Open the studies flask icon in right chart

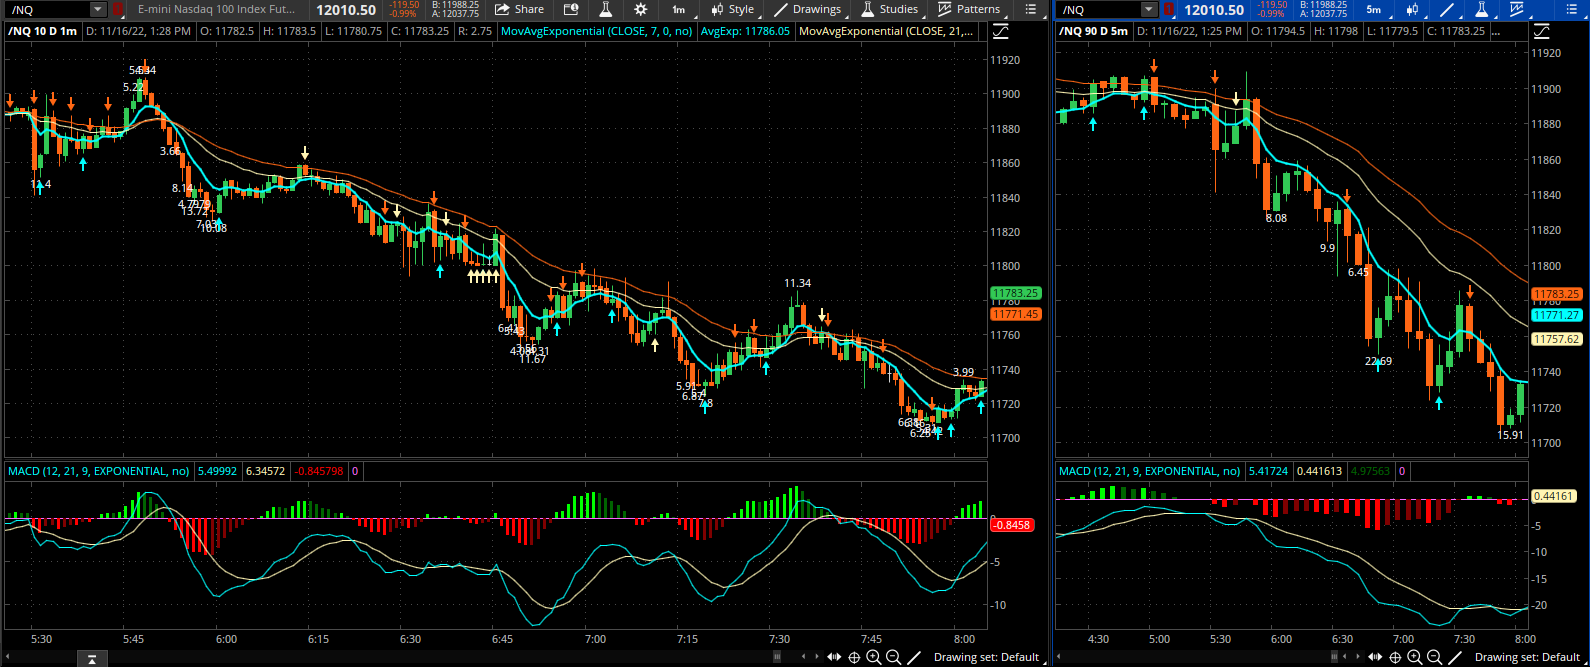1482,10
